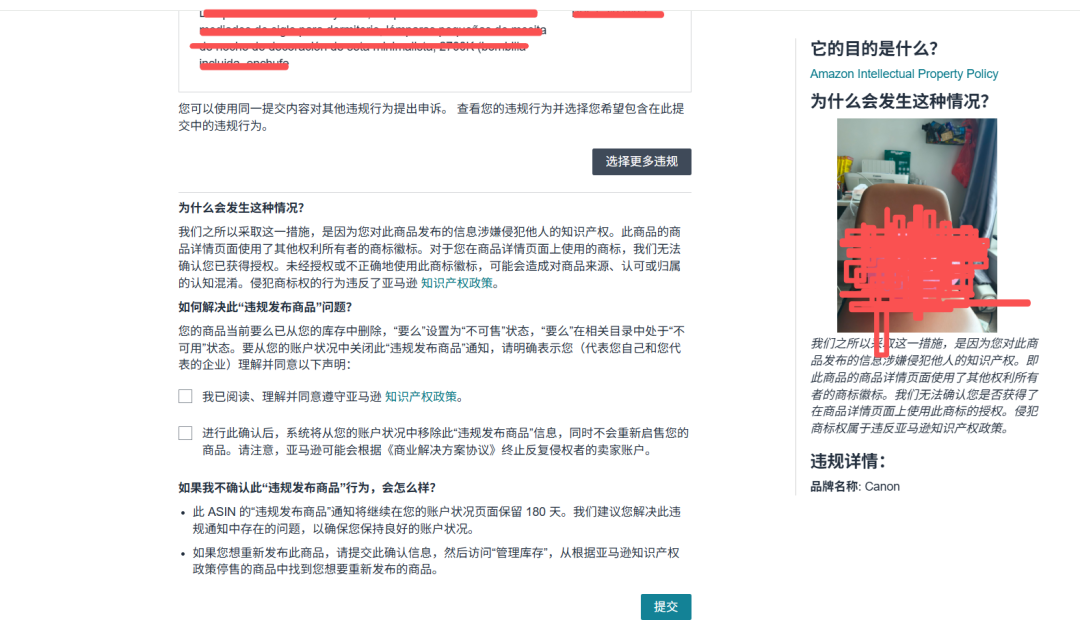1080x620 pixels.
Task: Select the 为什么会发生这种情况? heading in main content
Action: [241, 208]
